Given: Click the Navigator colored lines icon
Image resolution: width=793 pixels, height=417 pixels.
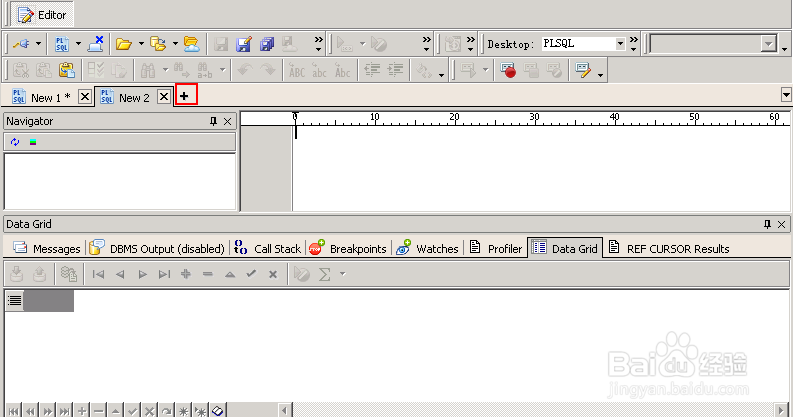Looking at the screenshot, I should tap(33, 142).
